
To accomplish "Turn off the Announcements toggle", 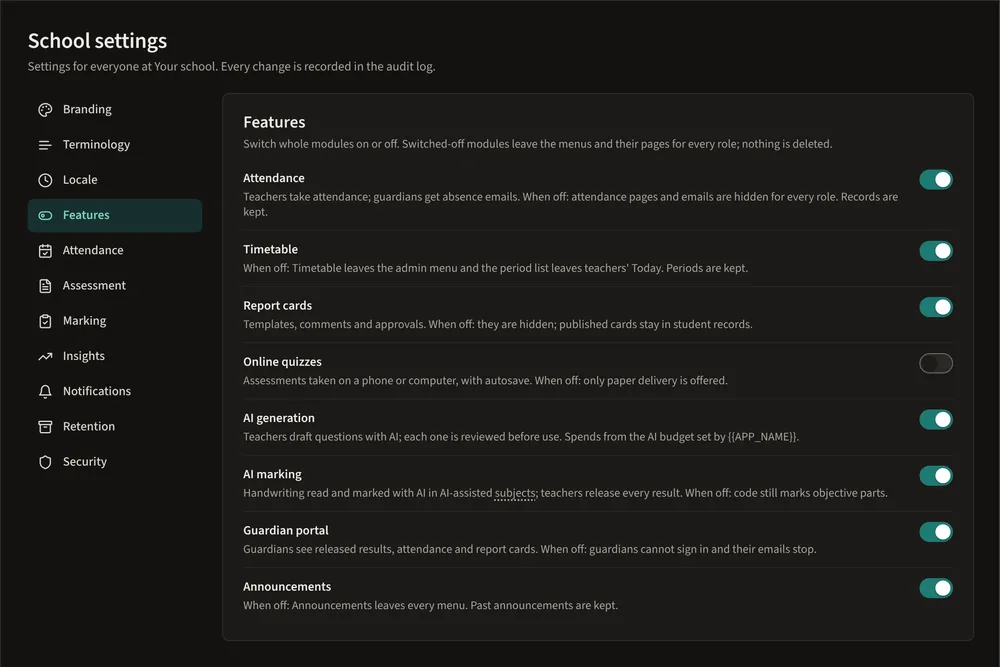I will pyautogui.click(x=936, y=588).
